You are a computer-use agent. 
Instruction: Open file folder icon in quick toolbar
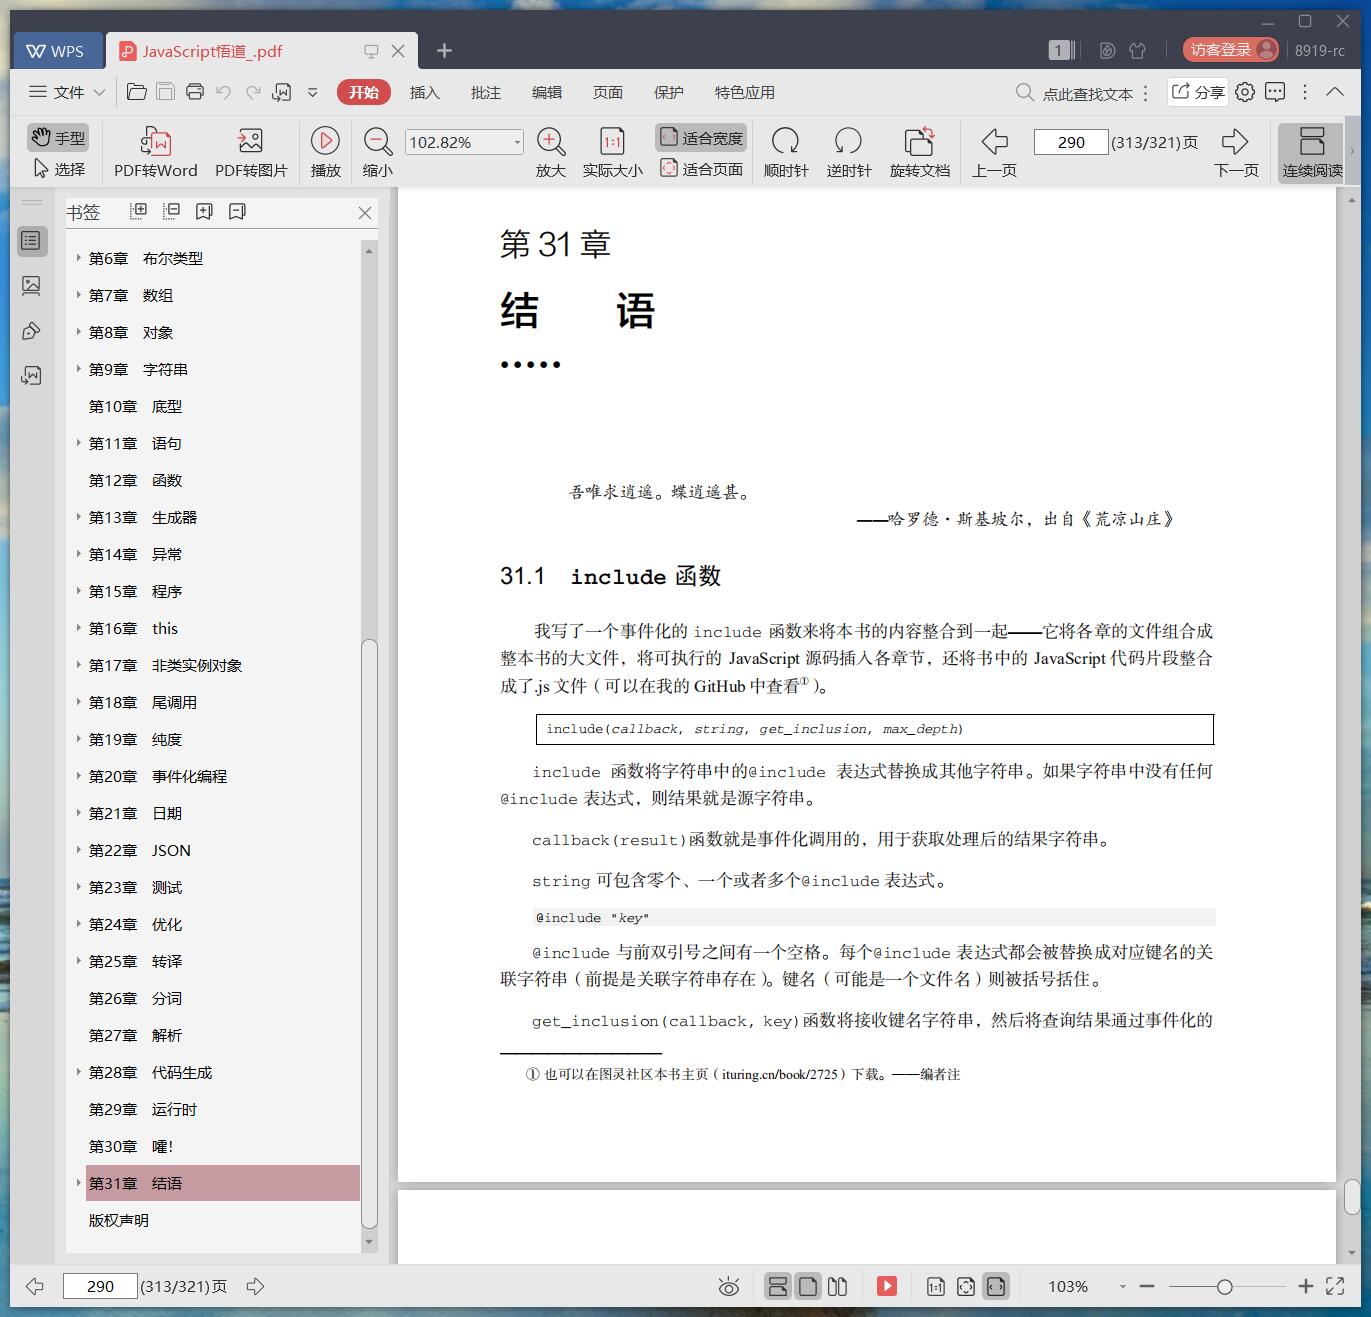pos(137,92)
